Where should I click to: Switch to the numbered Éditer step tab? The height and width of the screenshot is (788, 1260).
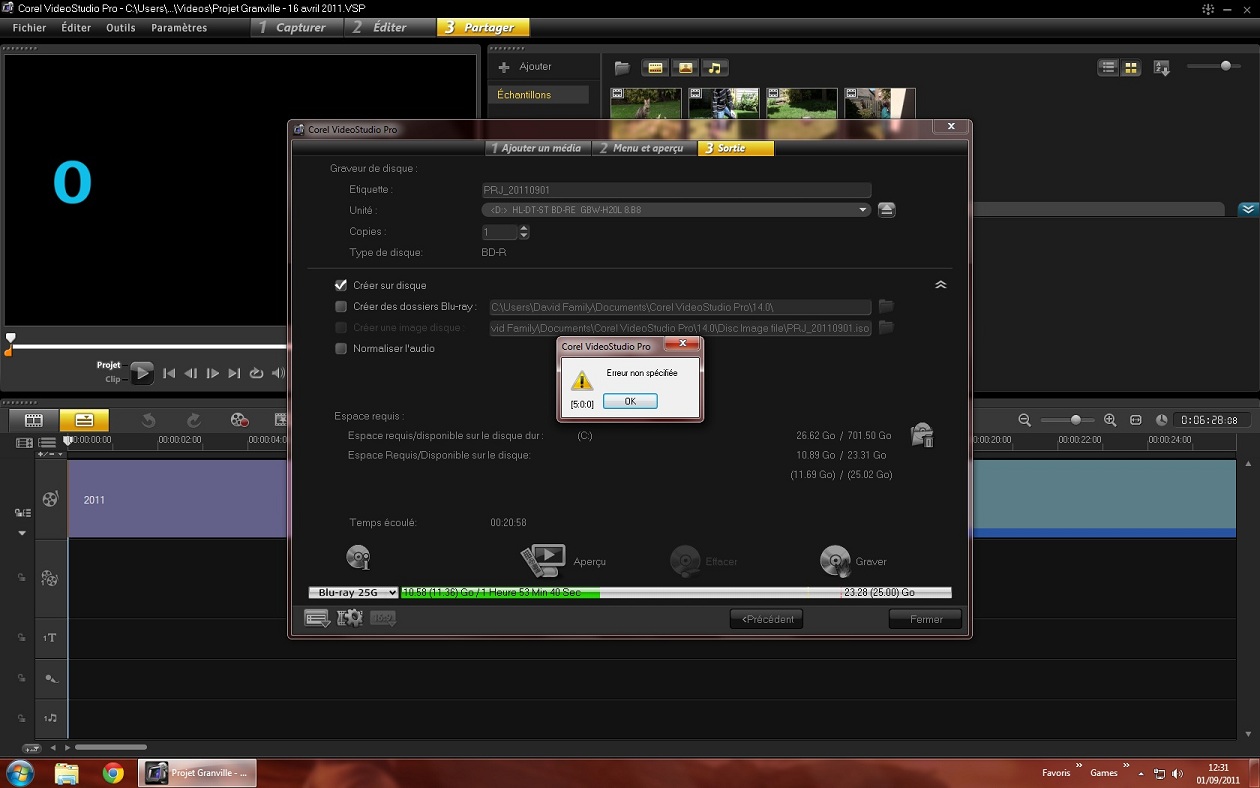[x=390, y=28]
